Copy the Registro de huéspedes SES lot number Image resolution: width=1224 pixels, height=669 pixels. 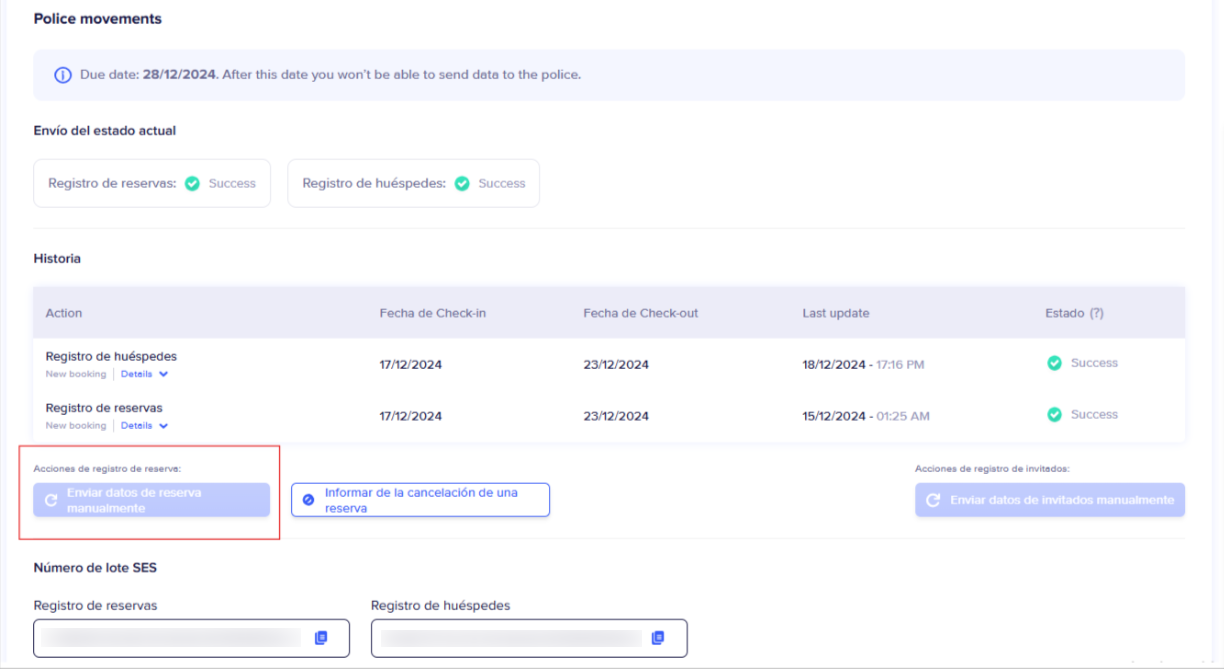658,638
